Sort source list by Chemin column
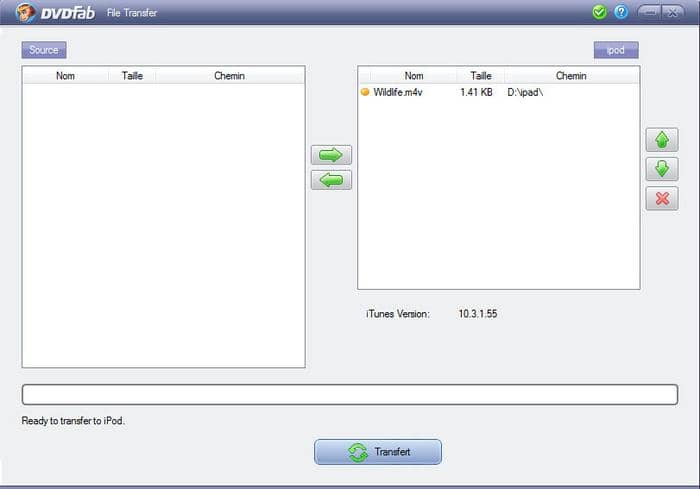The image size is (700, 489). (229, 75)
